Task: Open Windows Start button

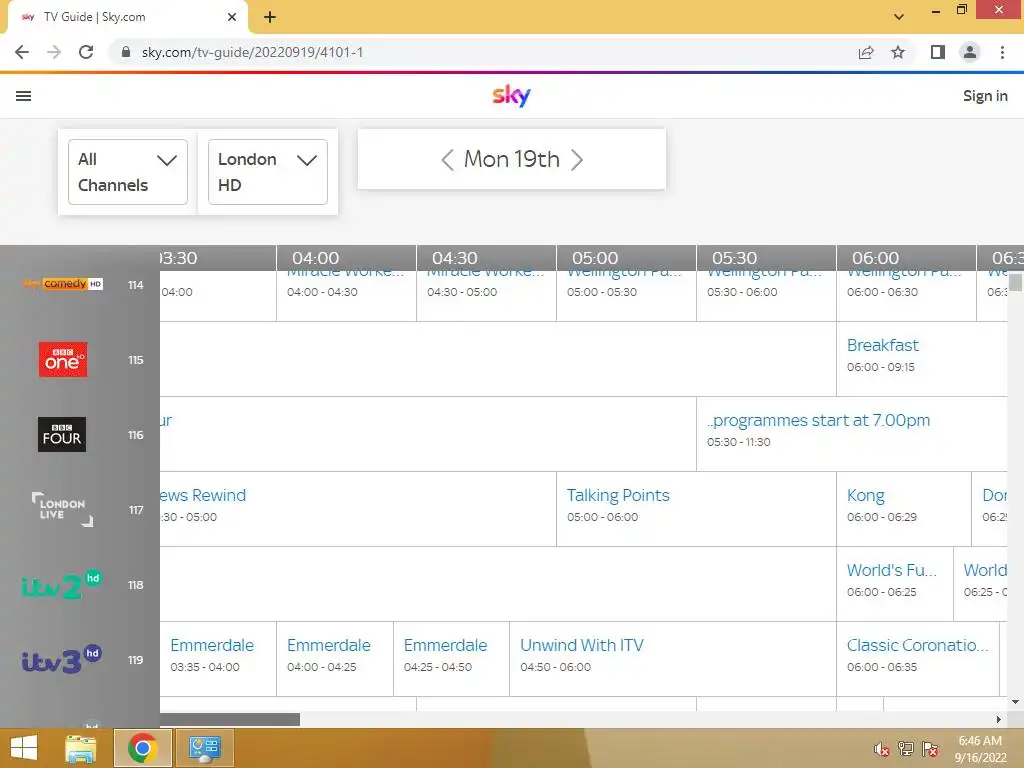Action: tap(24, 748)
